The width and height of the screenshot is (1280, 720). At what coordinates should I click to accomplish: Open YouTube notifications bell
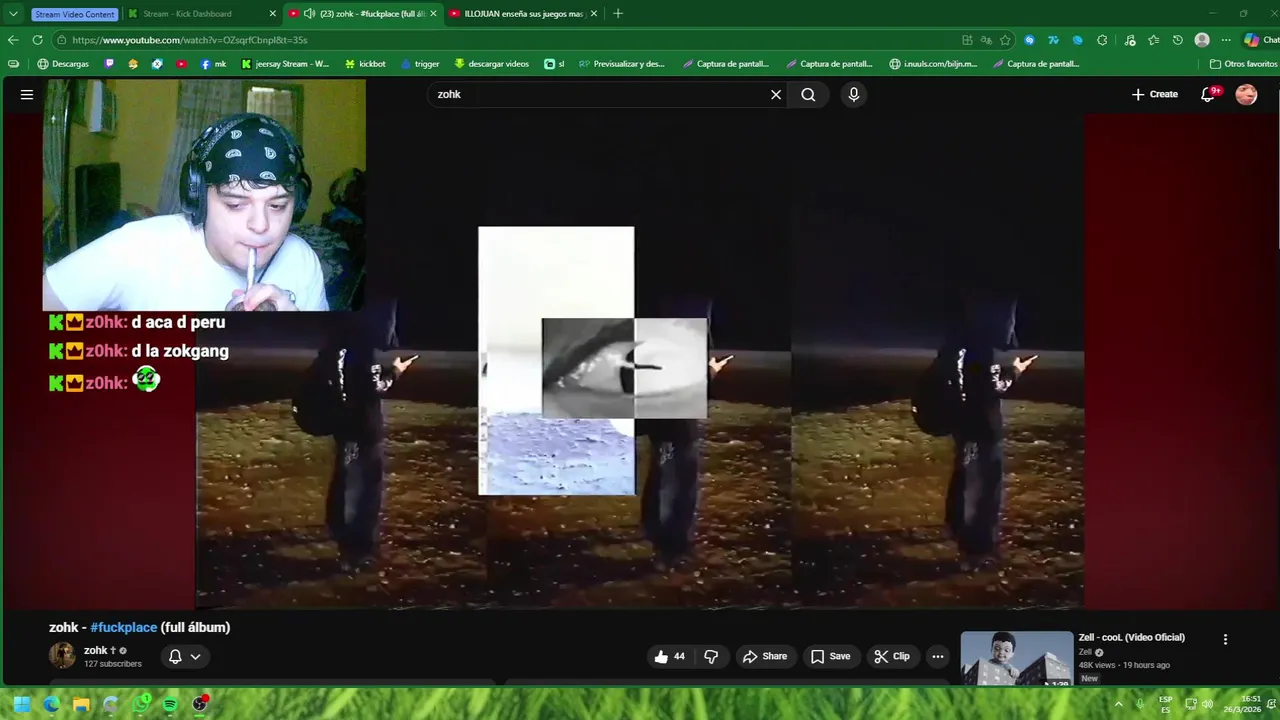[1208, 94]
